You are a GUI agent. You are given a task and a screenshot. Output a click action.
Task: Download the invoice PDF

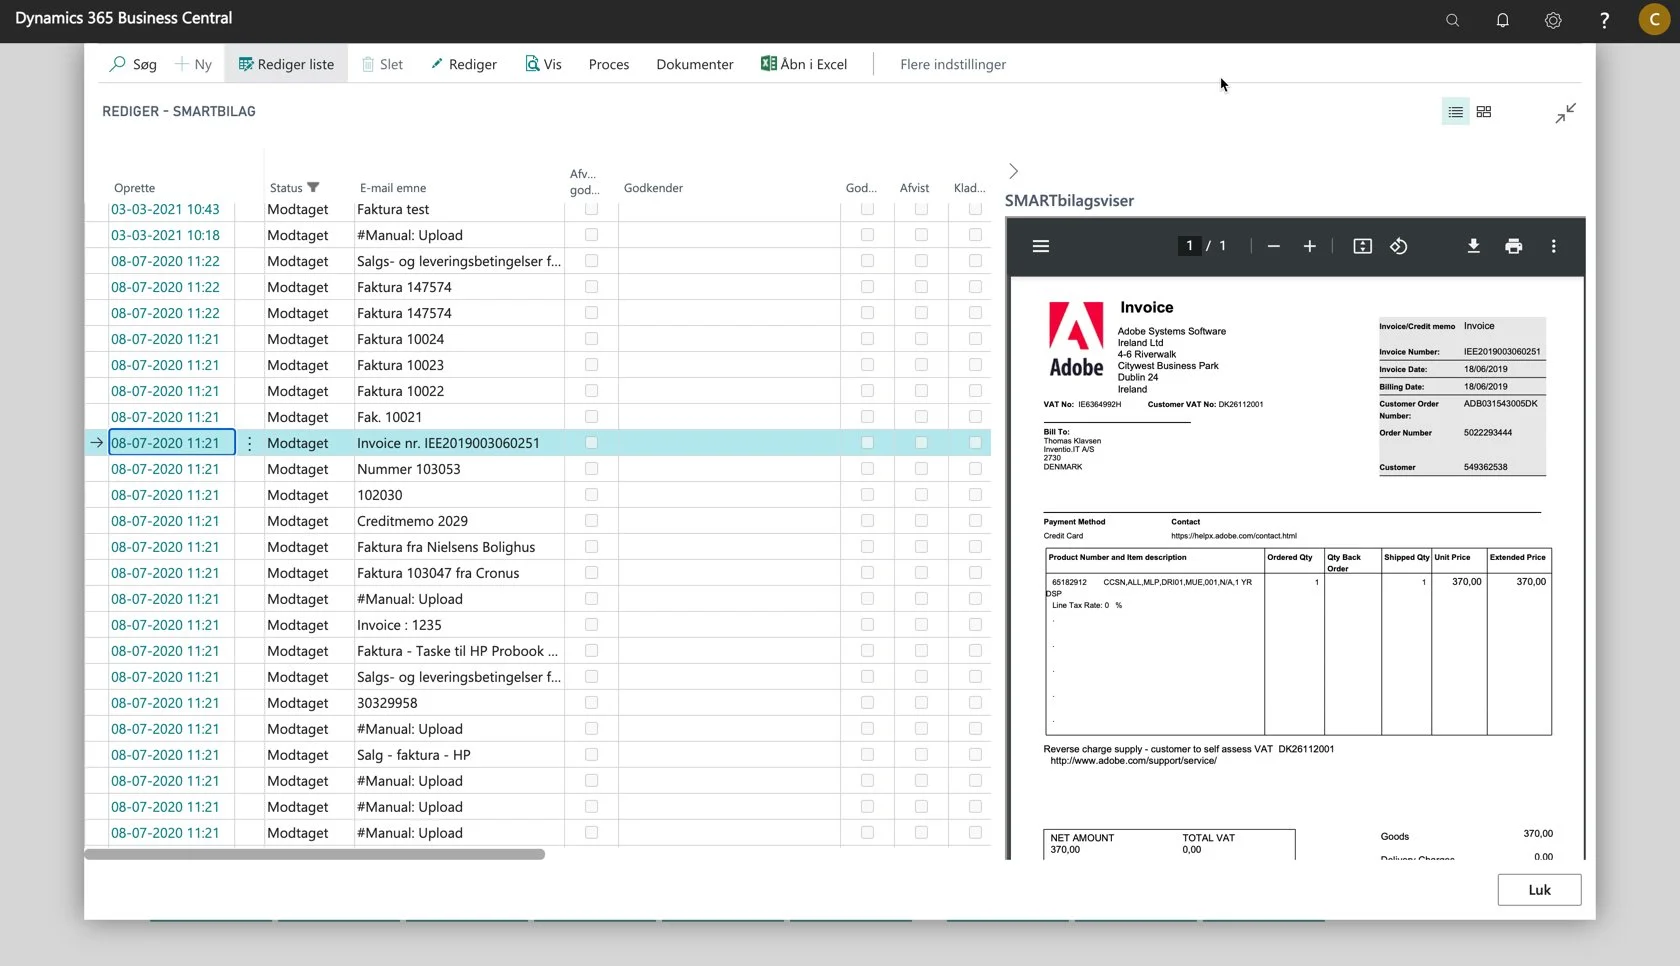[1473, 246]
